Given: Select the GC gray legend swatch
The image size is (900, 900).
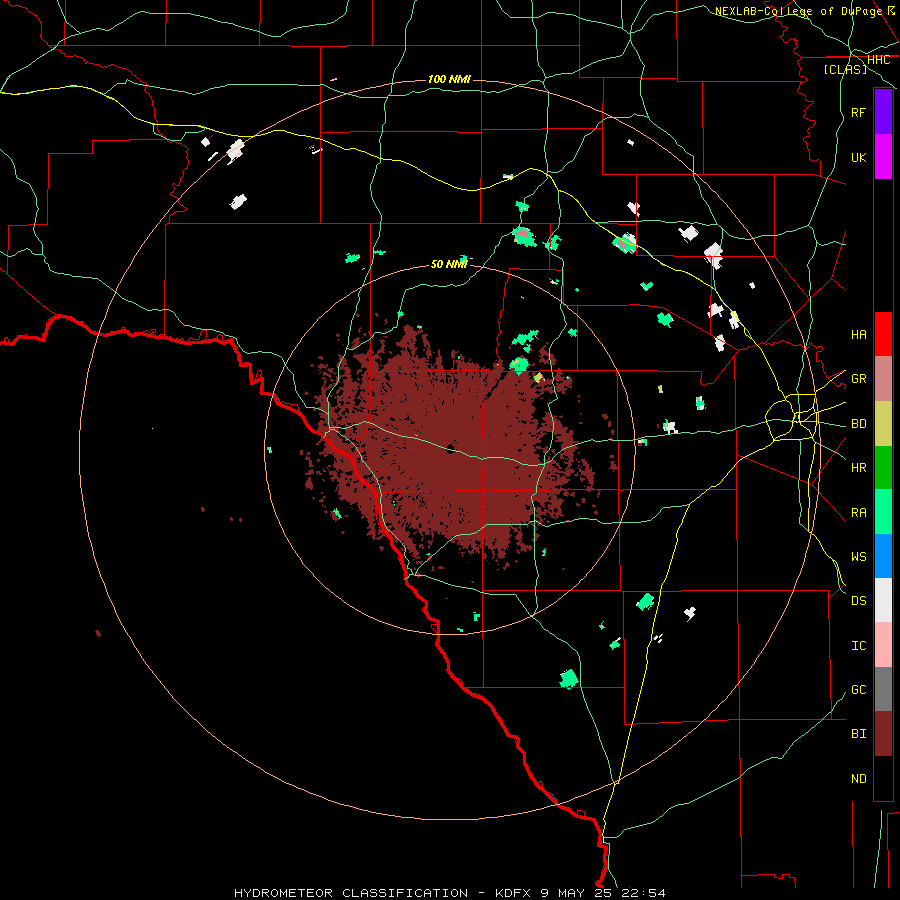Looking at the screenshot, I should (x=883, y=689).
